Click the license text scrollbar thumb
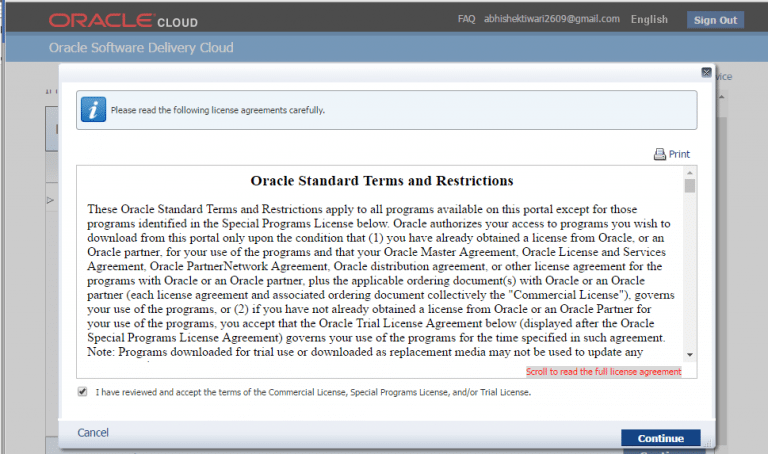Screen dimensions: 768x454 click(x=690, y=185)
